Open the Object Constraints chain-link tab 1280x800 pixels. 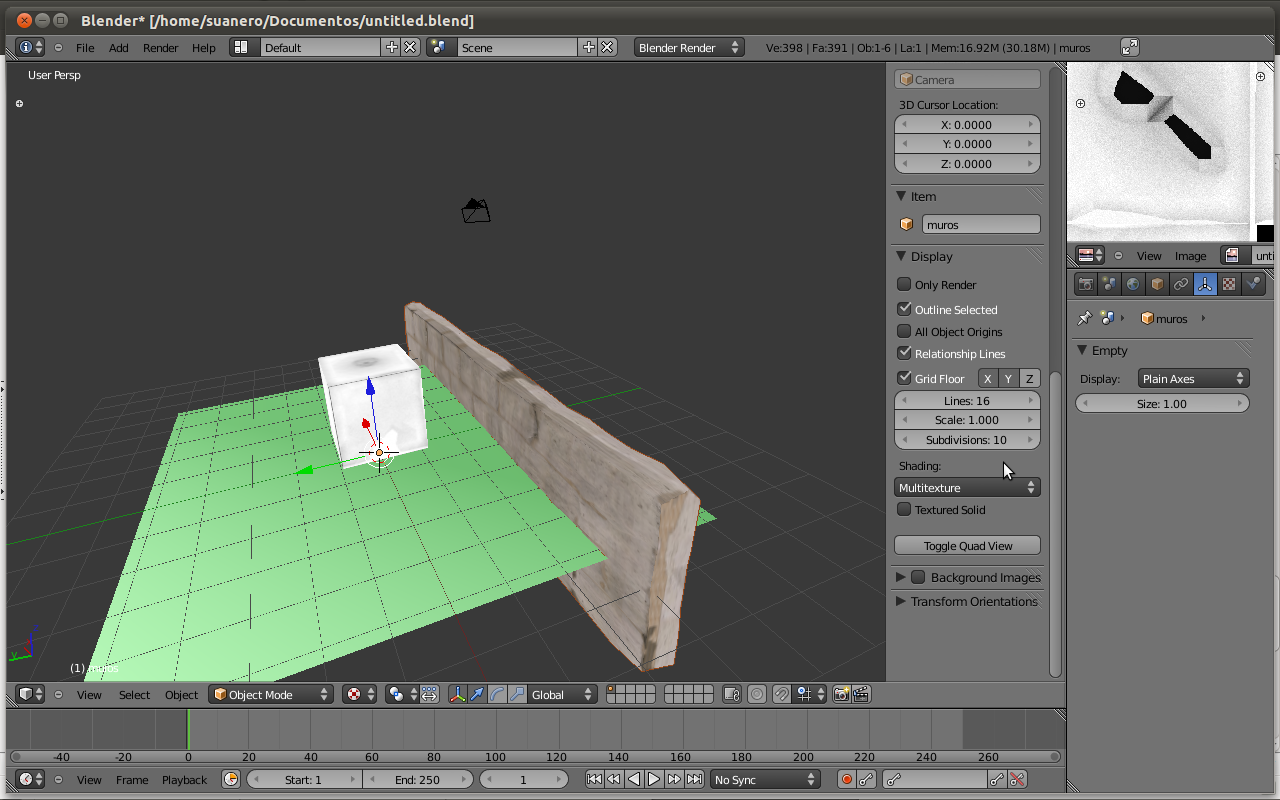[x=1181, y=285]
